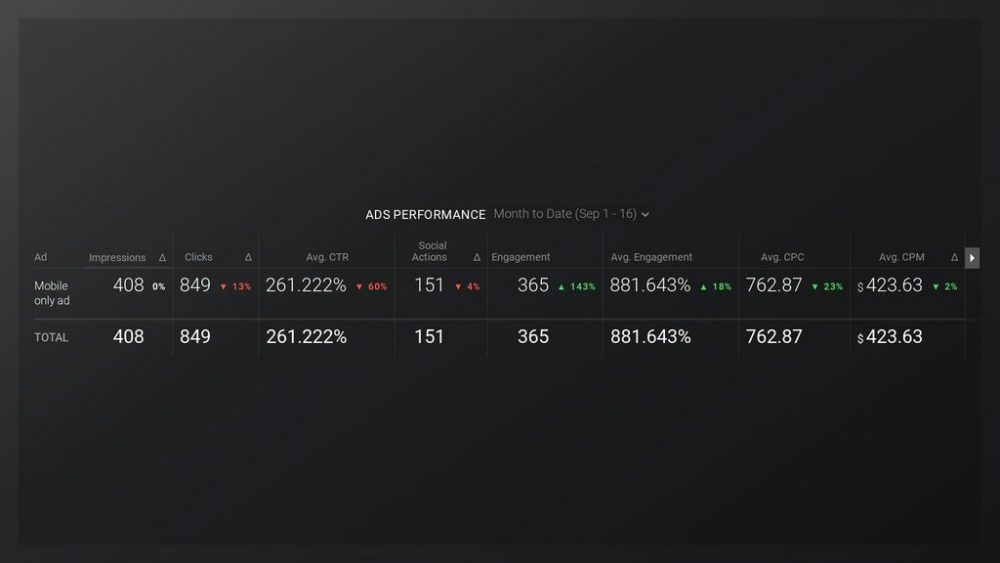Click the ADS PERFORMANCE widget title
Image resolution: width=1000 pixels, height=563 pixels.
click(425, 215)
